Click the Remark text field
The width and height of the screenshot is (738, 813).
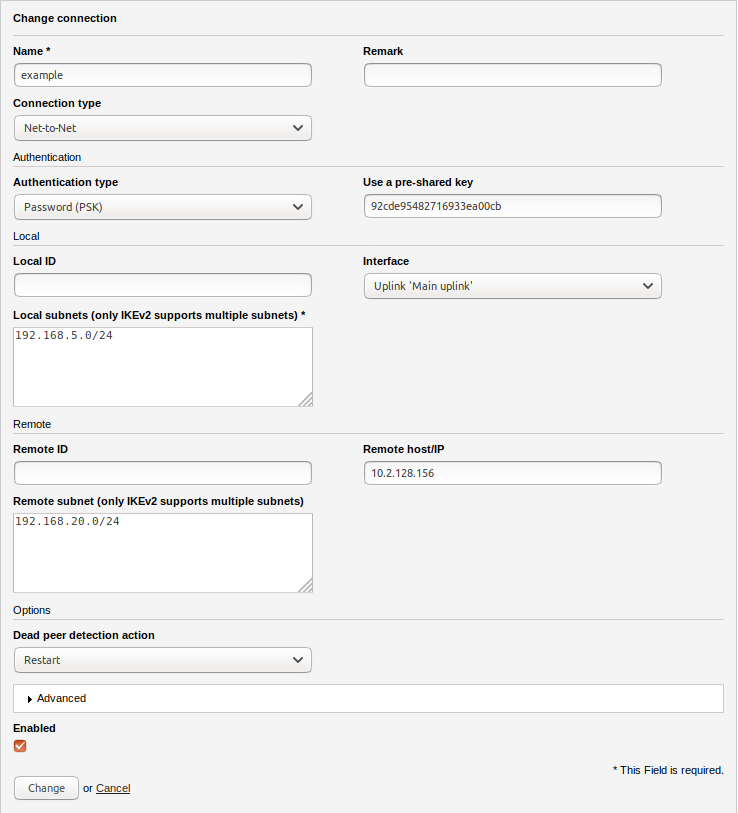512,75
